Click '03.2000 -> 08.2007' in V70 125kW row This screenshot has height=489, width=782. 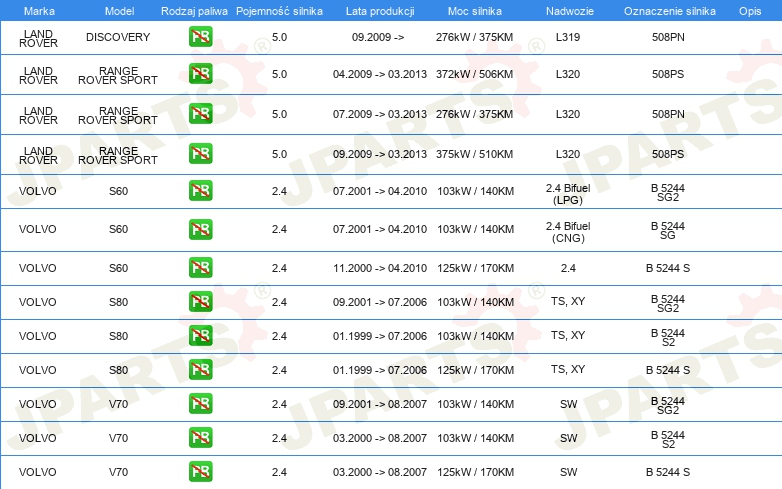(380, 472)
